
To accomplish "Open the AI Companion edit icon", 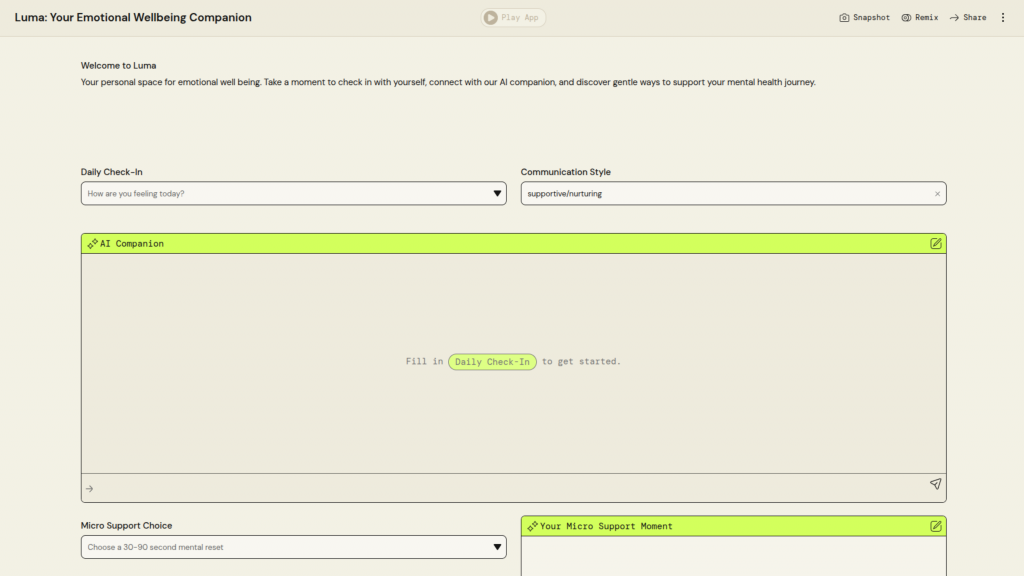I will pyautogui.click(x=936, y=243).
